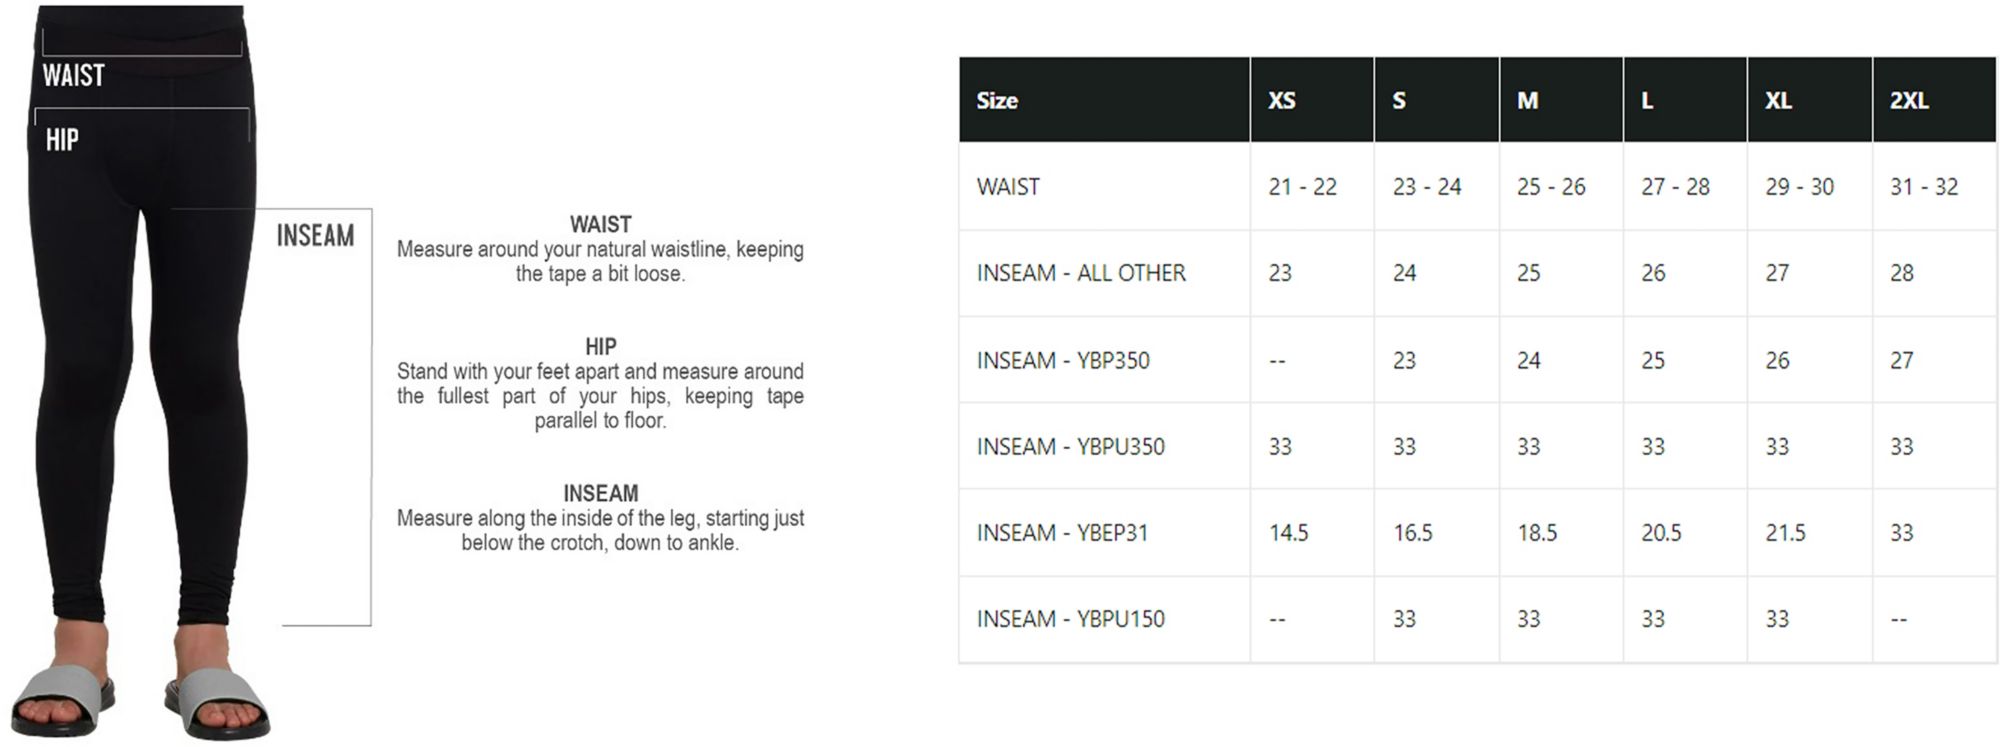Select the INSEAM - YBP350 row label
Image resolution: width=2000 pixels, height=747 pixels.
[1063, 360]
